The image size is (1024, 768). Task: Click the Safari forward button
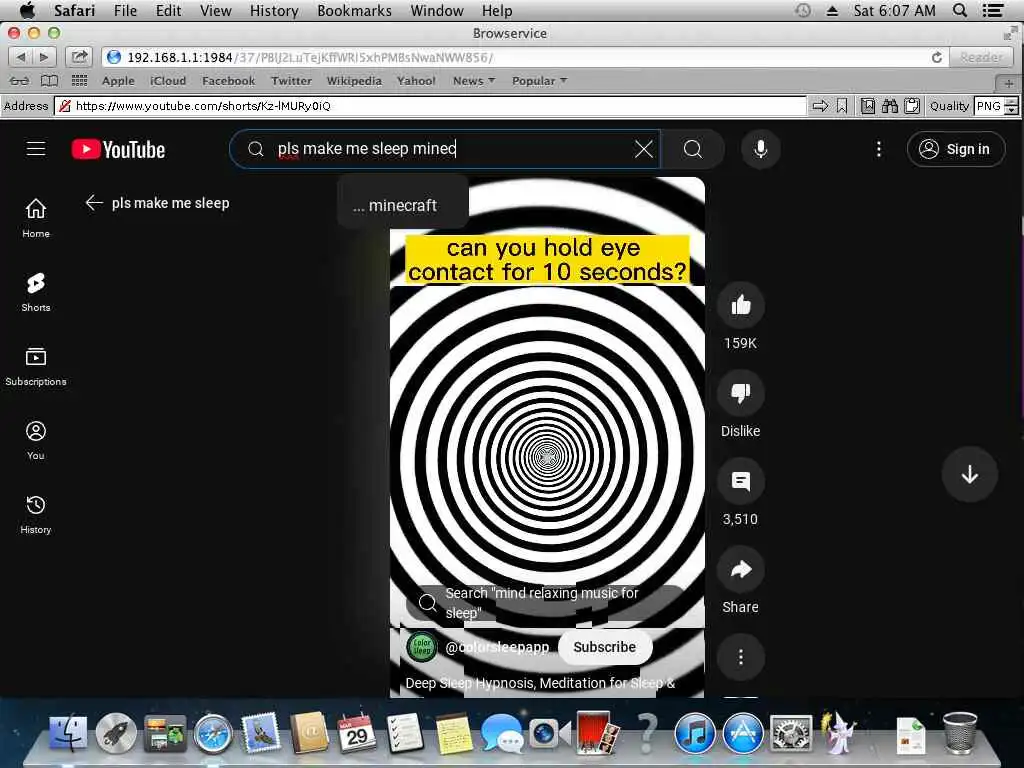pos(44,57)
